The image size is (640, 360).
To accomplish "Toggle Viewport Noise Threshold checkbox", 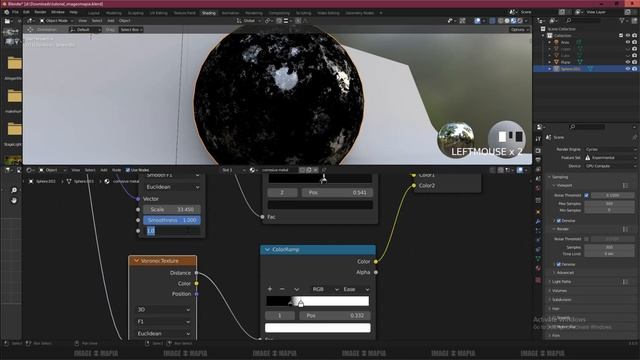I will tap(587, 196).
